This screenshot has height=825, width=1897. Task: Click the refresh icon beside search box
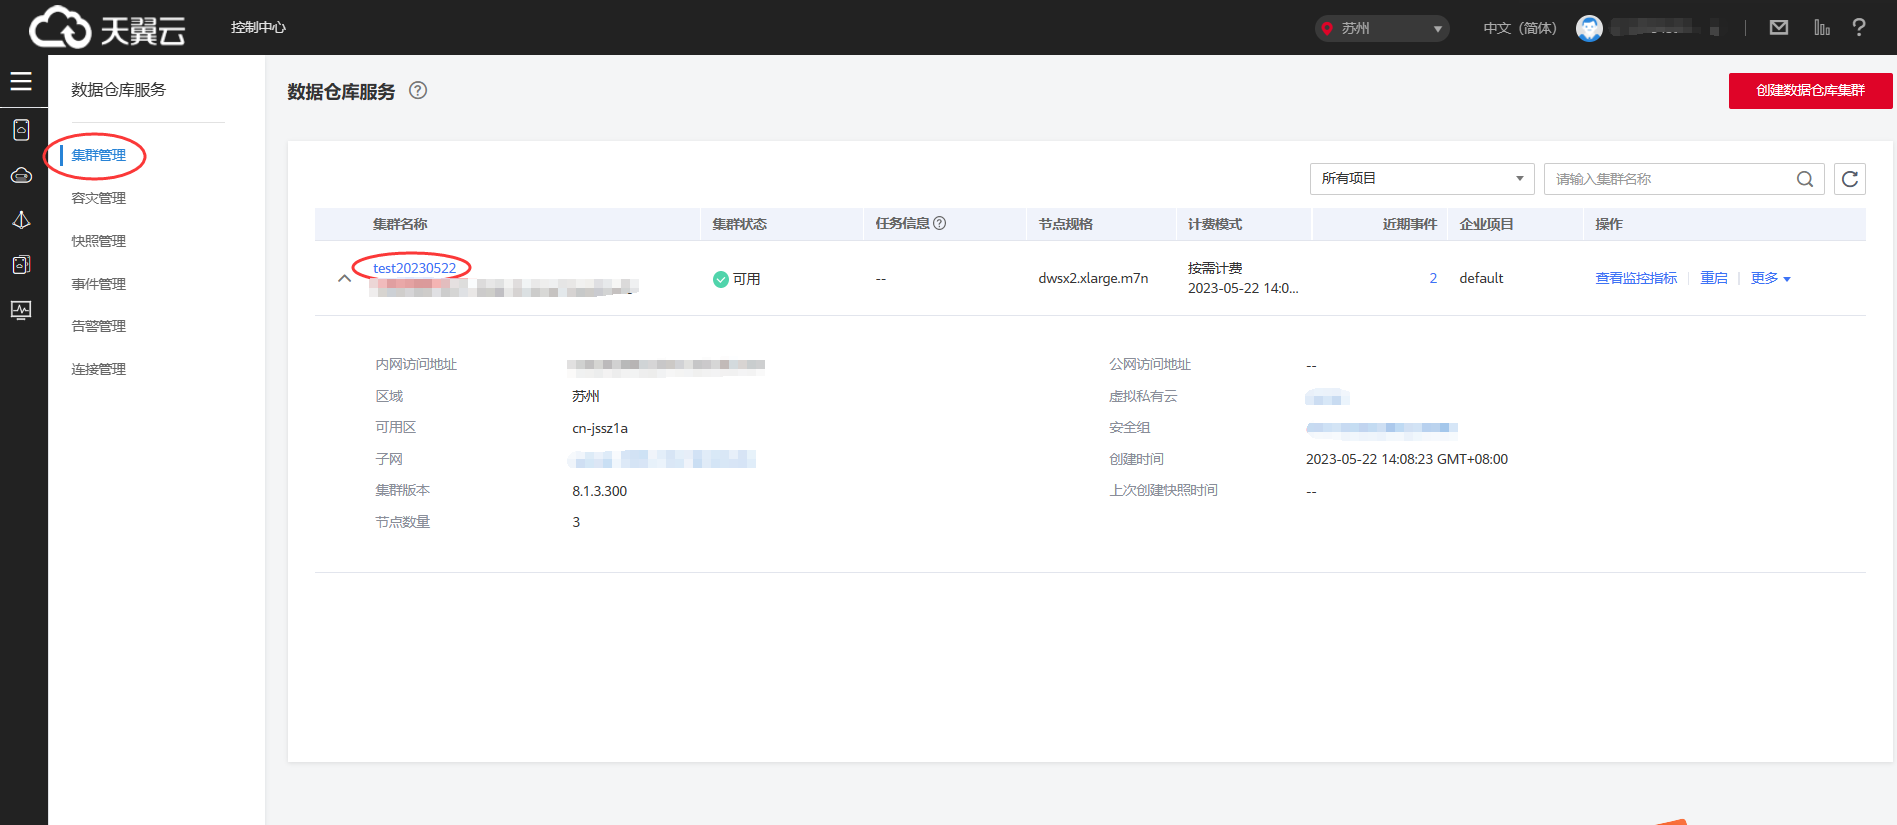pyautogui.click(x=1849, y=179)
